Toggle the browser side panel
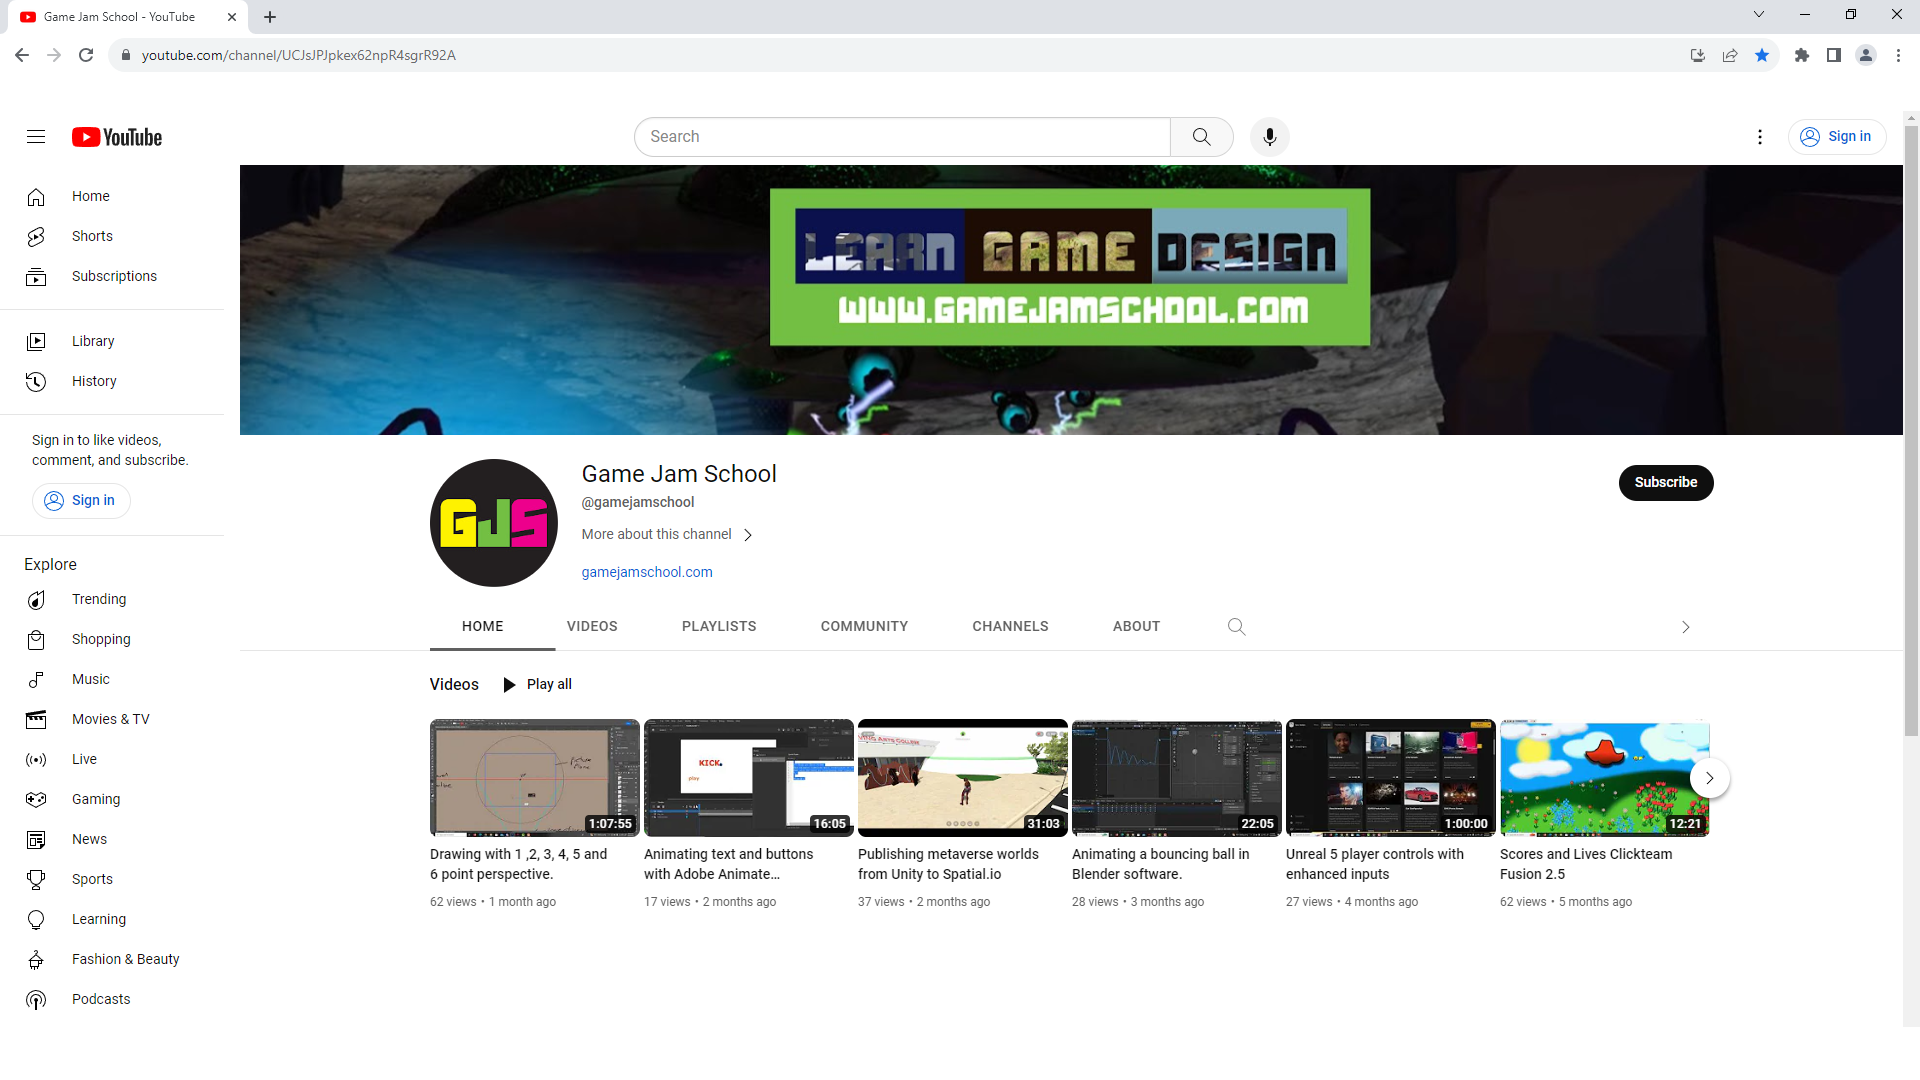Image resolution: width=1920 pixels, height=1080 pixels. pyautogui.click(x=1834, y=56)
